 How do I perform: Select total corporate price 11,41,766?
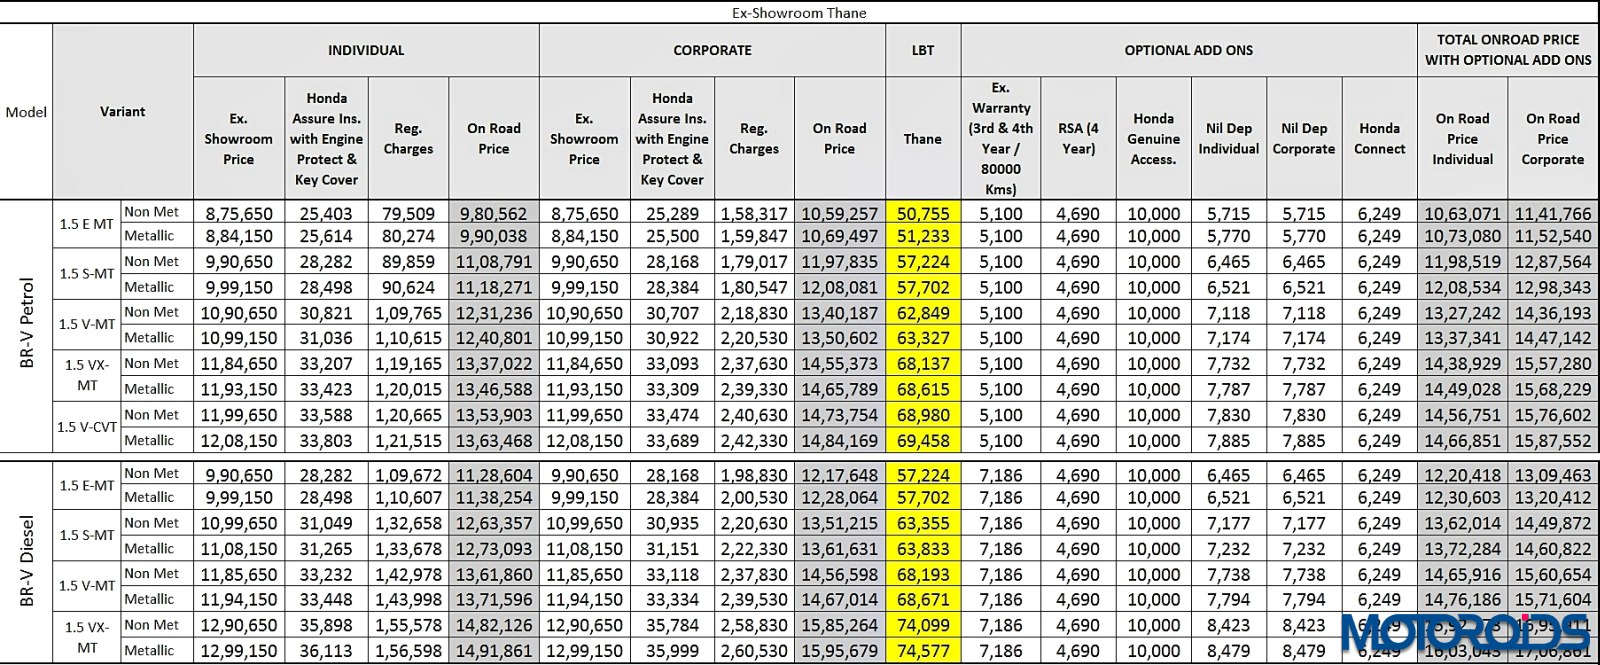[x=1553, y=213]
